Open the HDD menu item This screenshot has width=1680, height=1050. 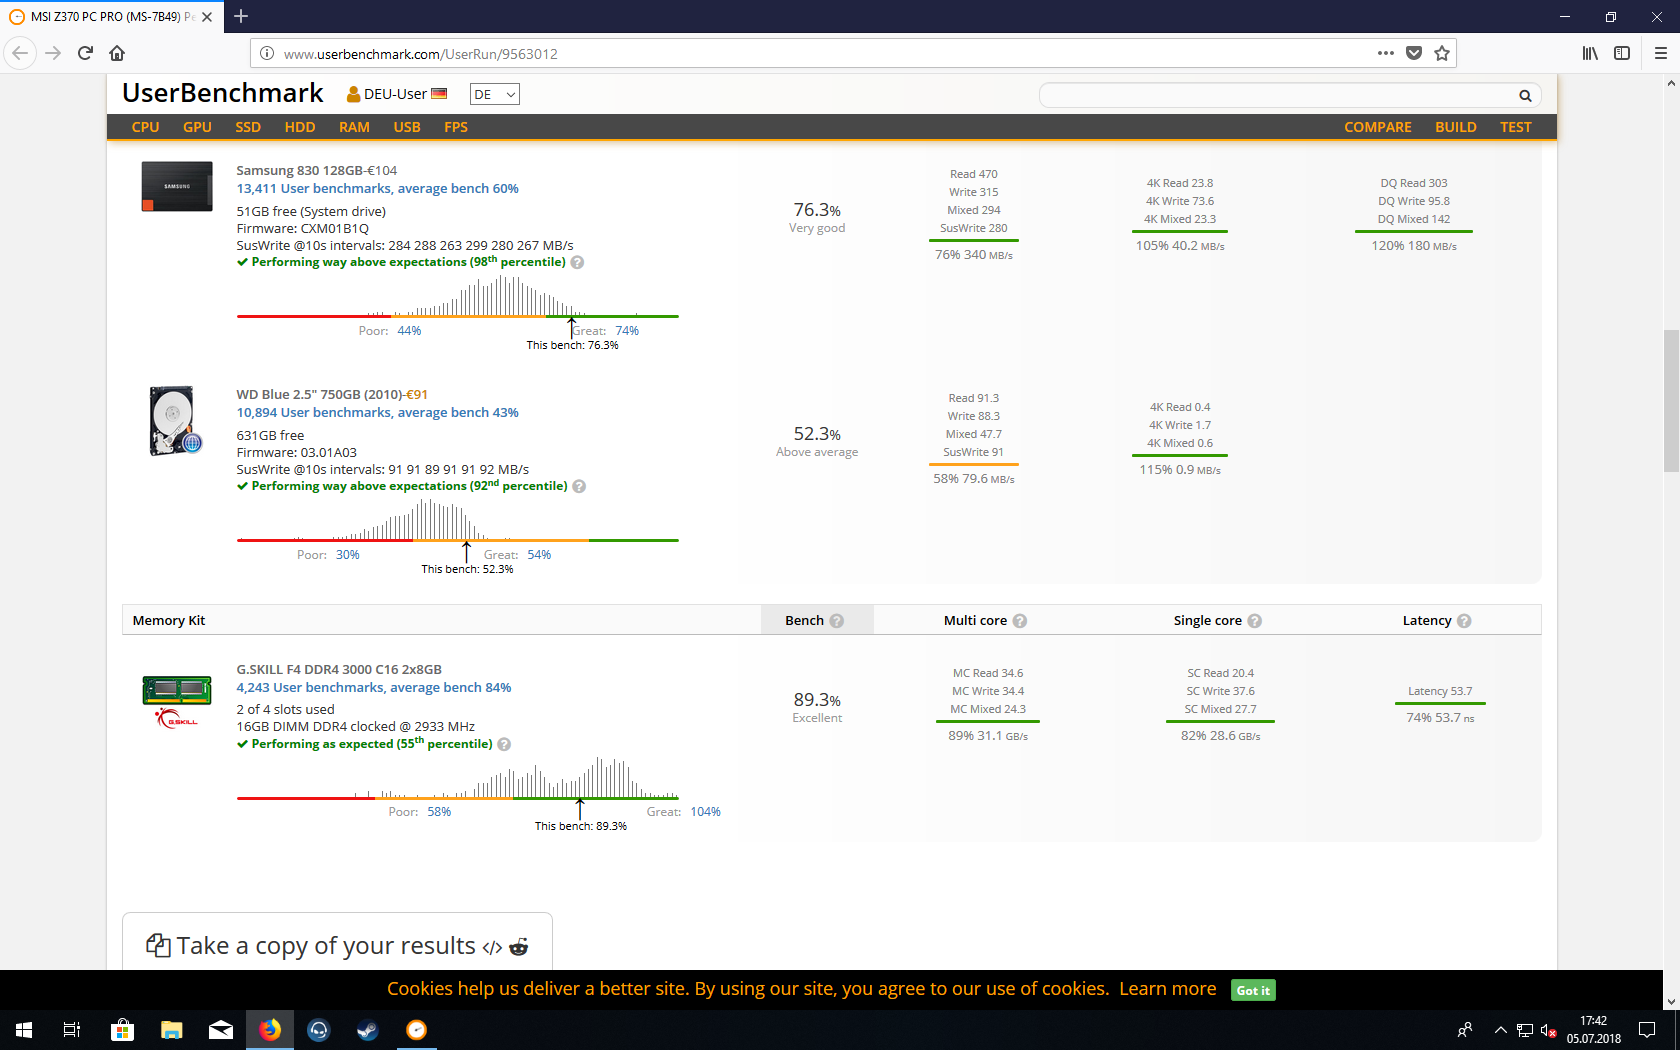tap(300, 127)
